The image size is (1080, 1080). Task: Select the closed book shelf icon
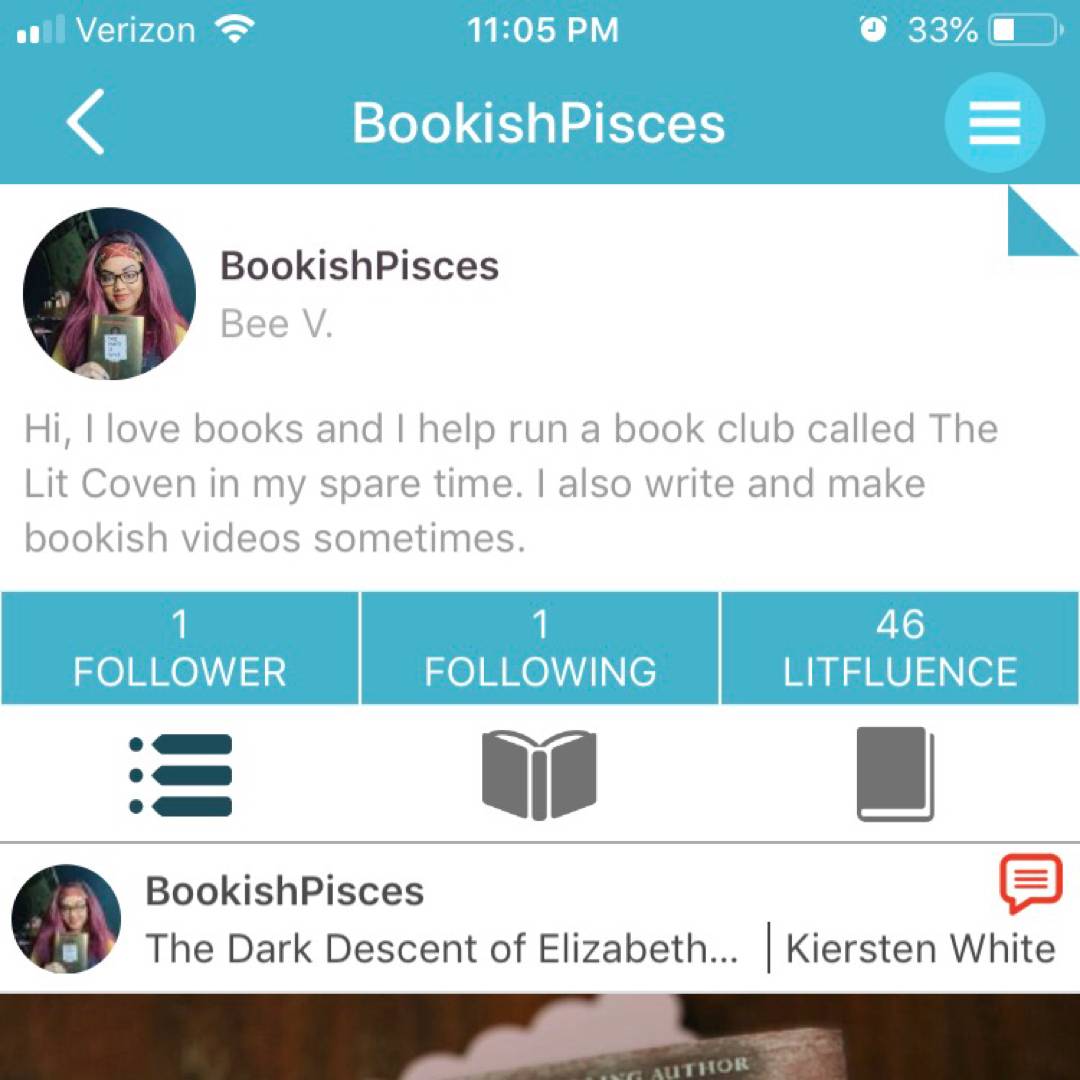895,774
